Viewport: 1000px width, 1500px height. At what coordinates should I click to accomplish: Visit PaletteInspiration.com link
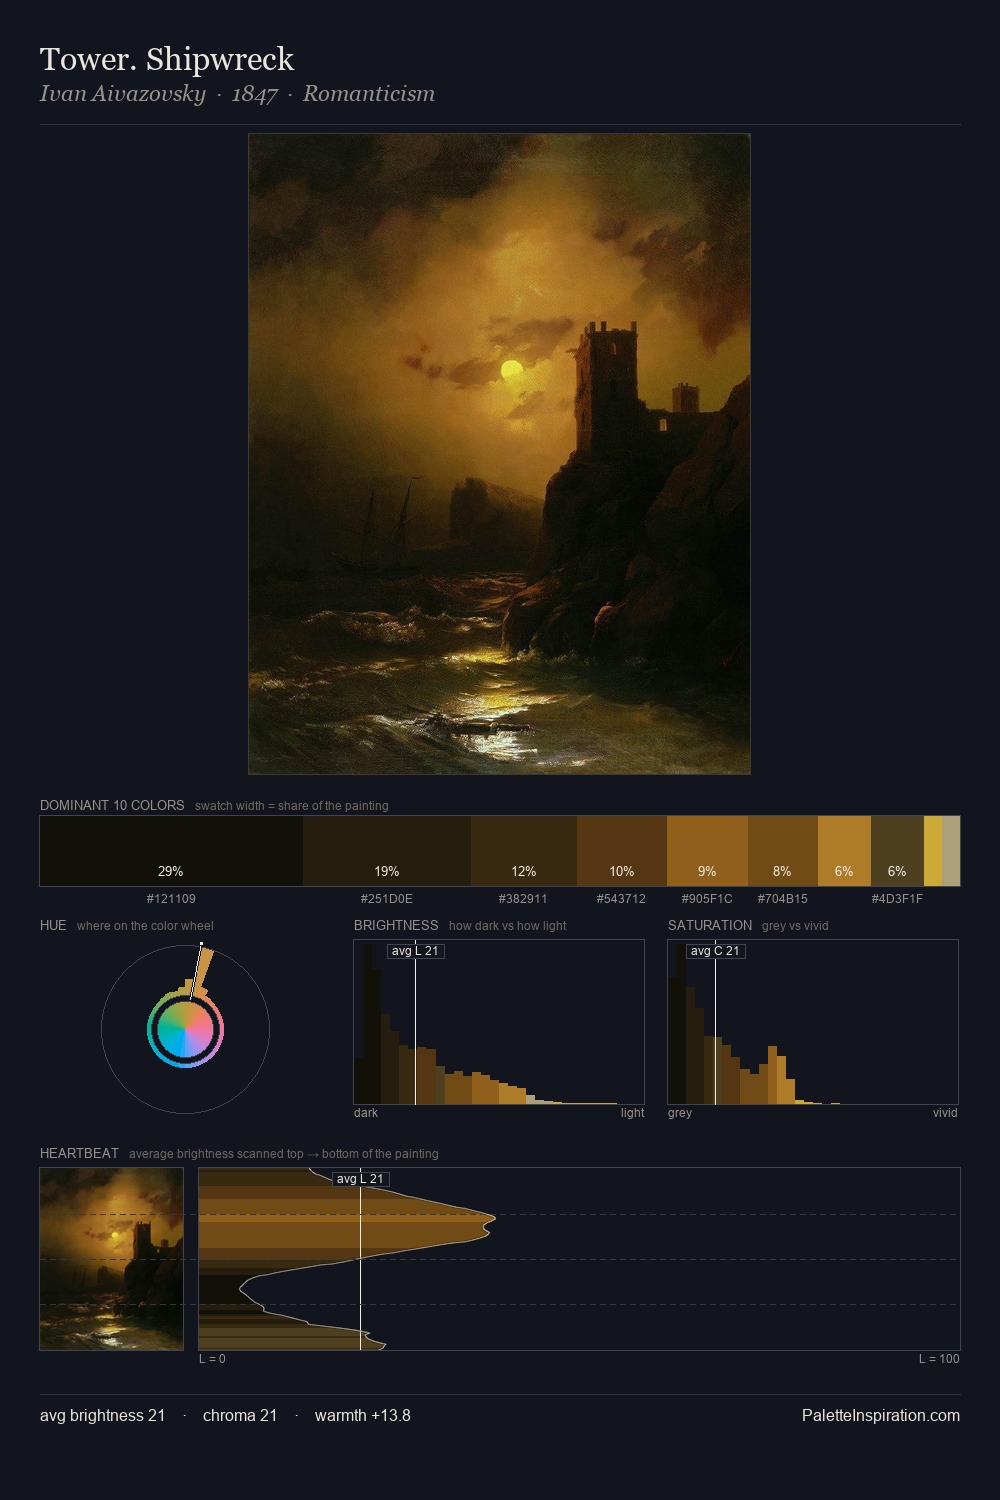tap(881, 1415)
